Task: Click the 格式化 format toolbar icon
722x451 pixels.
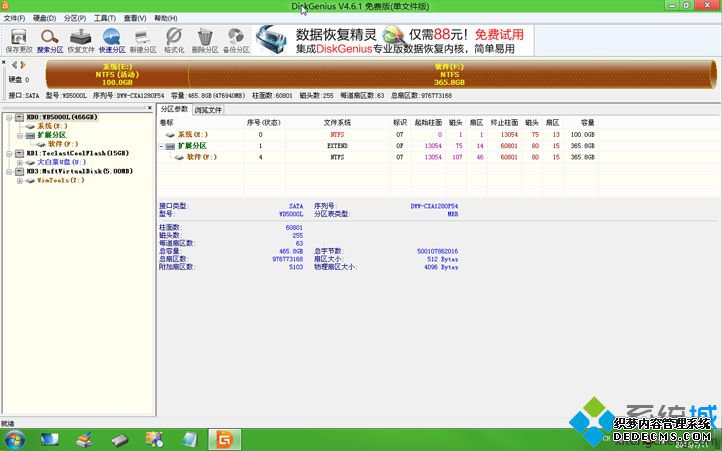Action: (174, 41)
